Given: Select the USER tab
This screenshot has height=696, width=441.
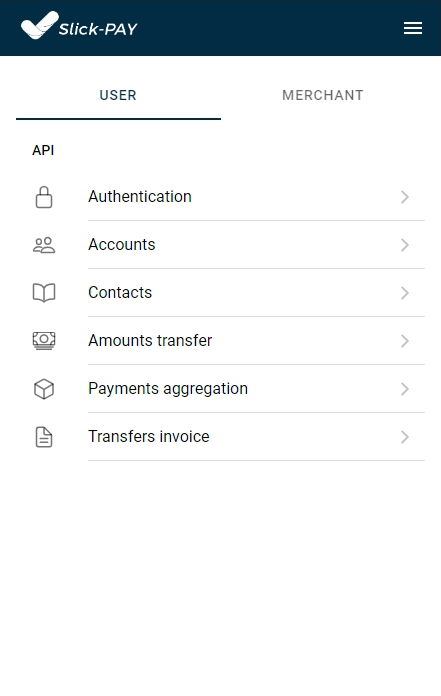Looking at the screenshot, I should click(x=118, y=95).
